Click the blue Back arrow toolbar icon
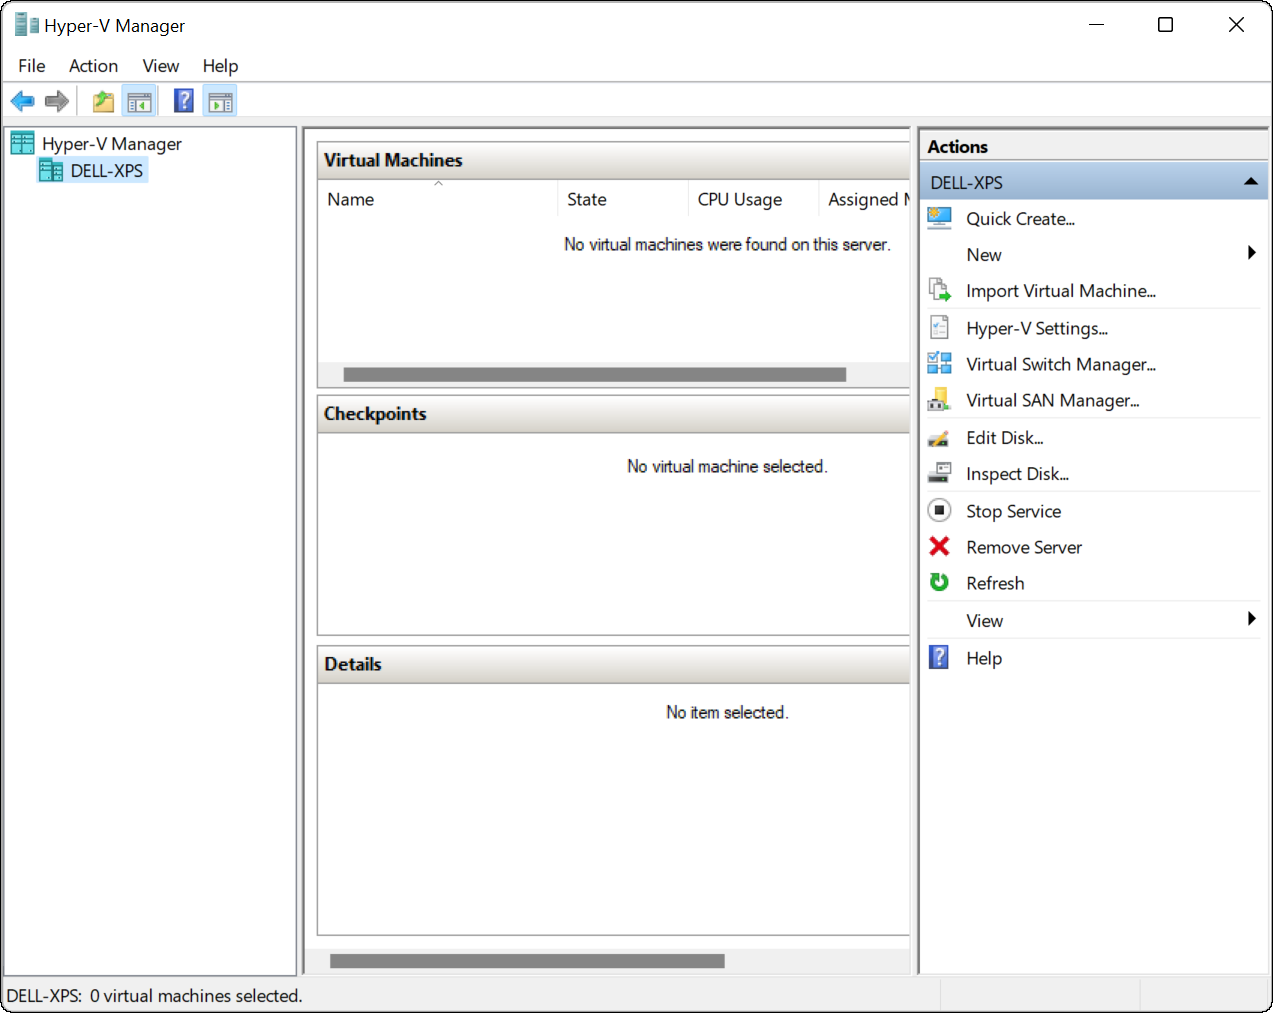Screen dimensions: 1273x1013 coord(22,101)
